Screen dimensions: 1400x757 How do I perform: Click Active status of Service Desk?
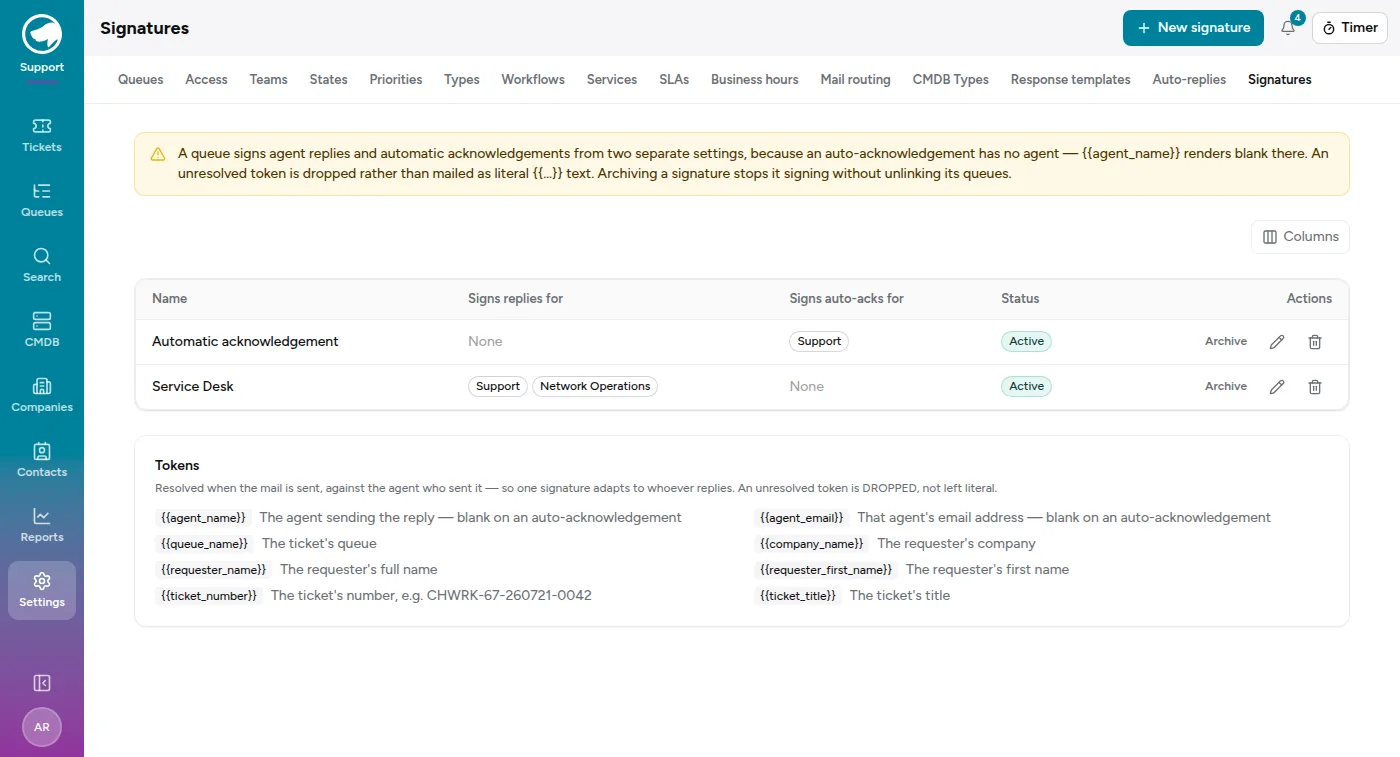point(1026,387)
